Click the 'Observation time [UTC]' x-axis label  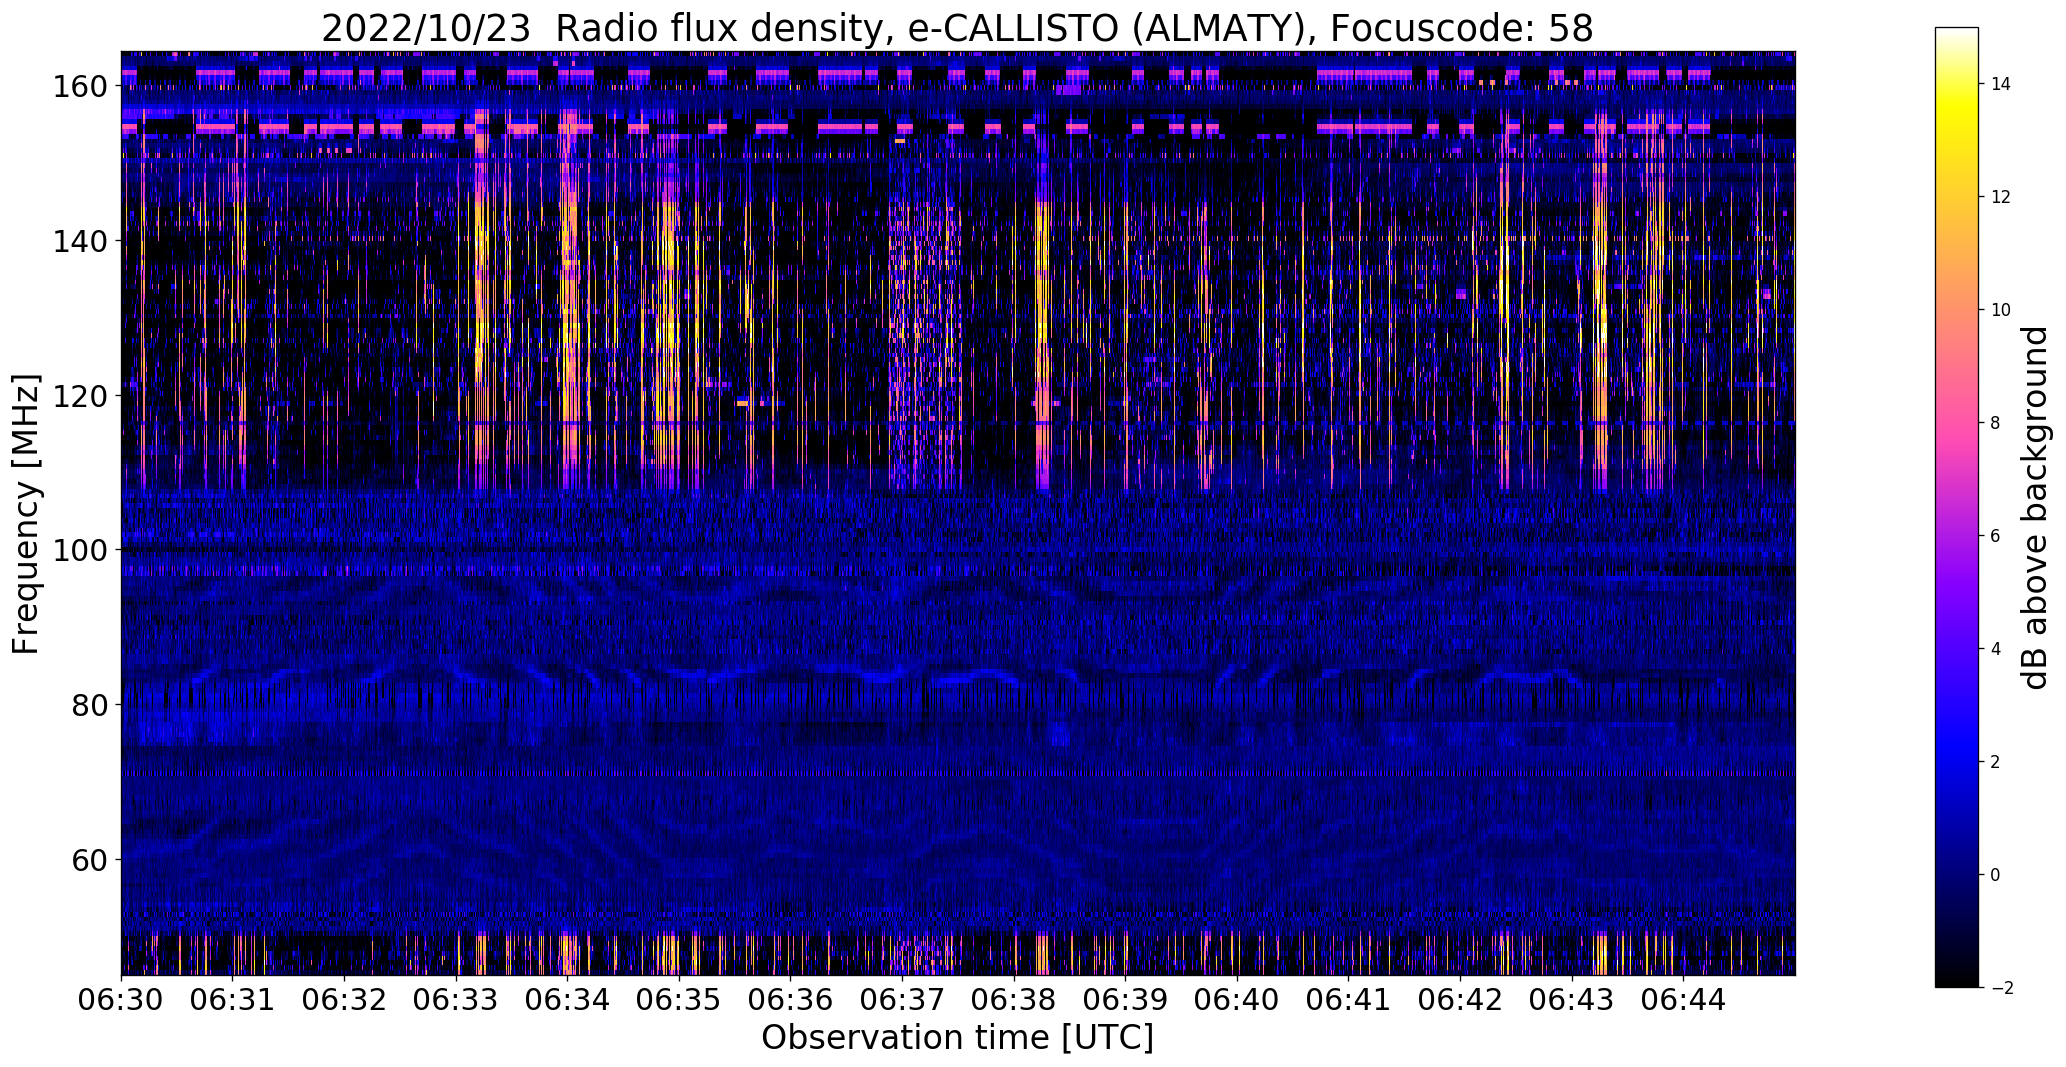[x=957, y=1038]
